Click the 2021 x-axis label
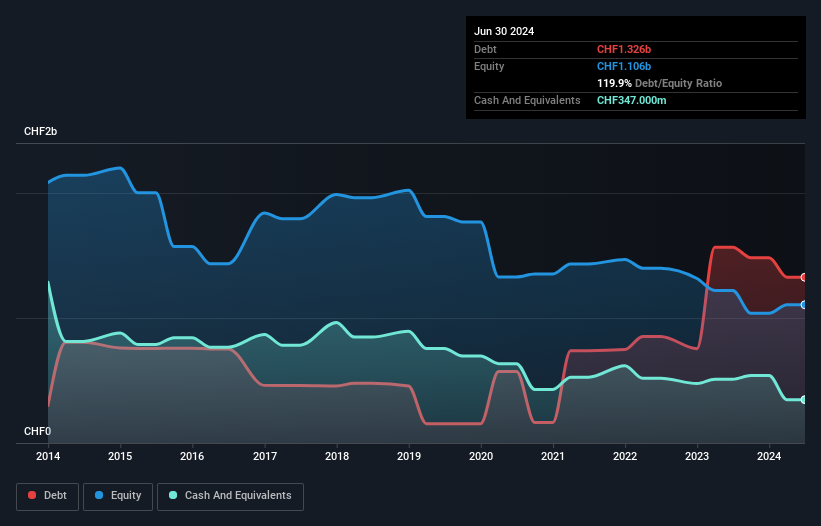 click(553, 456)
